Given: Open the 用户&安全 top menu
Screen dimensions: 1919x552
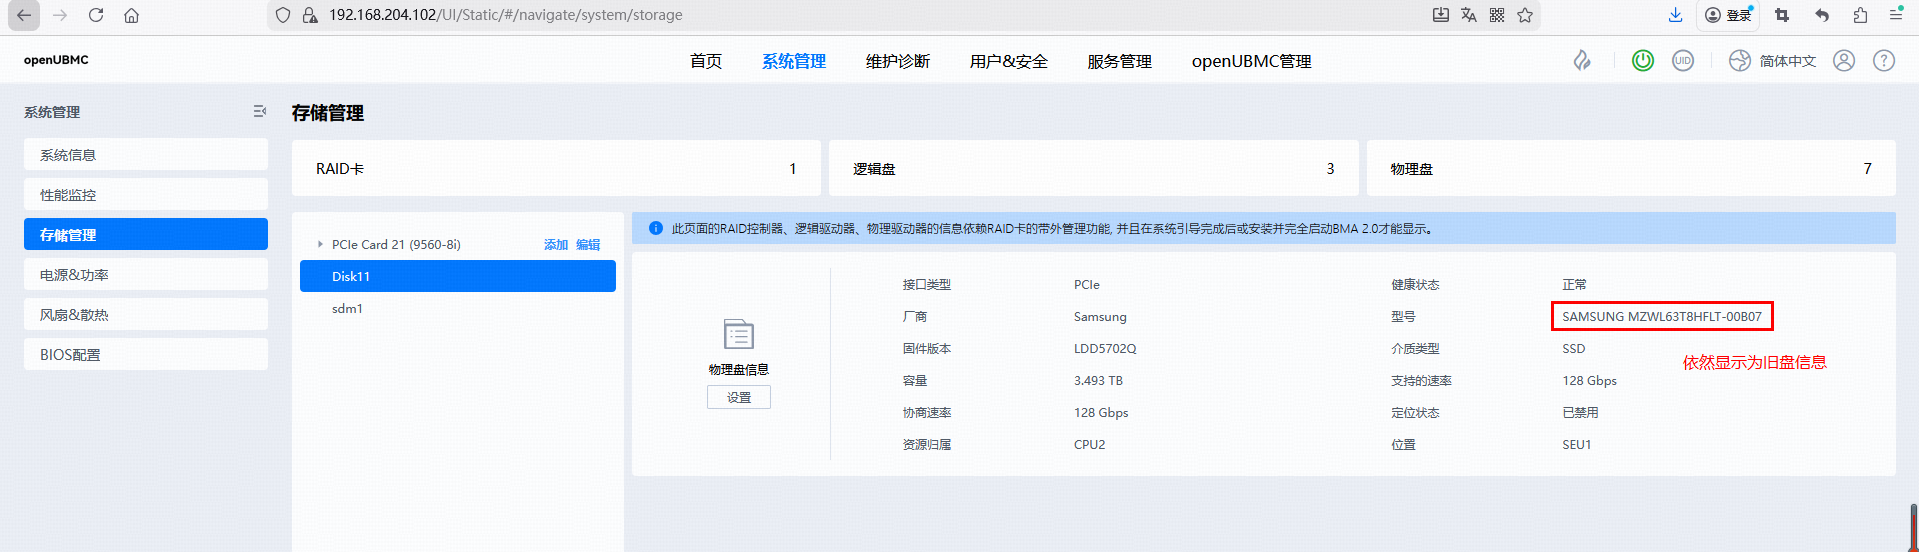Looking at the screenshot, I should 1008,62.
